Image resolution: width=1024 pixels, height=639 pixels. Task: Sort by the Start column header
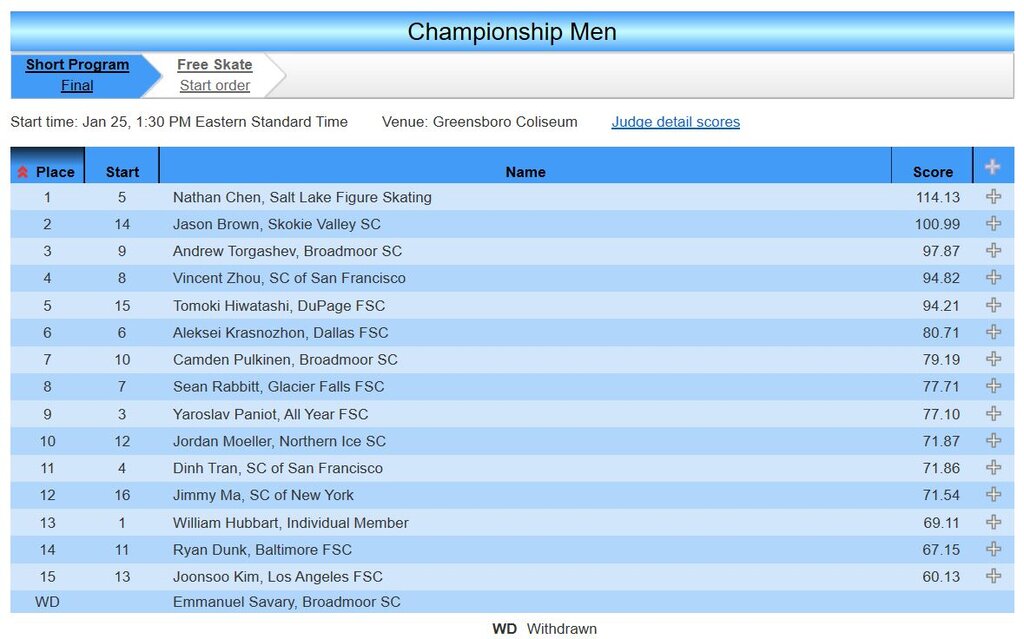(122, 172)
